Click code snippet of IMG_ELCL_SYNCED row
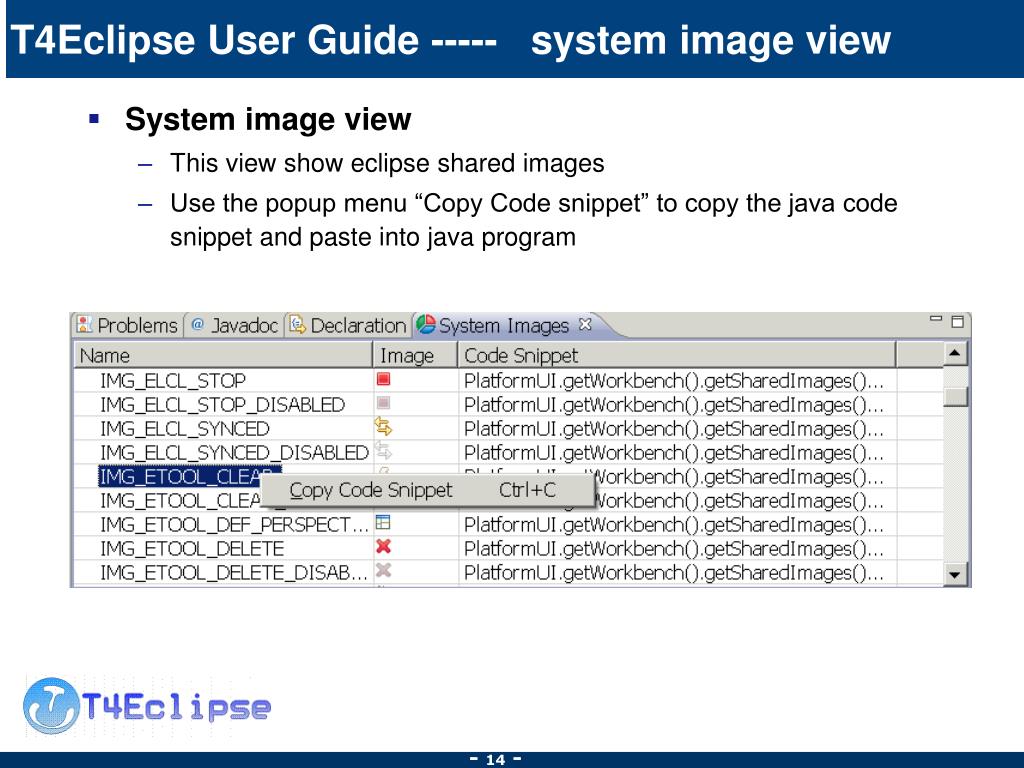This screenshot has height=768, width=1024. (x=673, y=429)
